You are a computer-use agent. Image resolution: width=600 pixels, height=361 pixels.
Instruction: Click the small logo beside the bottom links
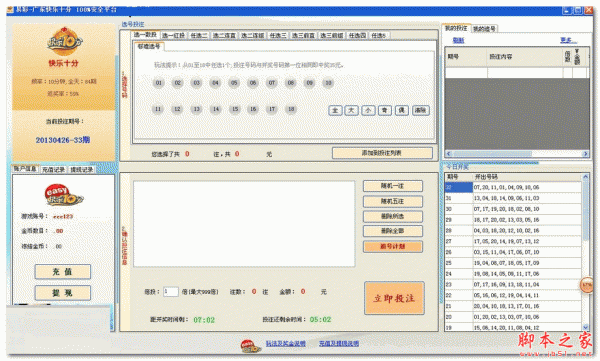(251, 346)
